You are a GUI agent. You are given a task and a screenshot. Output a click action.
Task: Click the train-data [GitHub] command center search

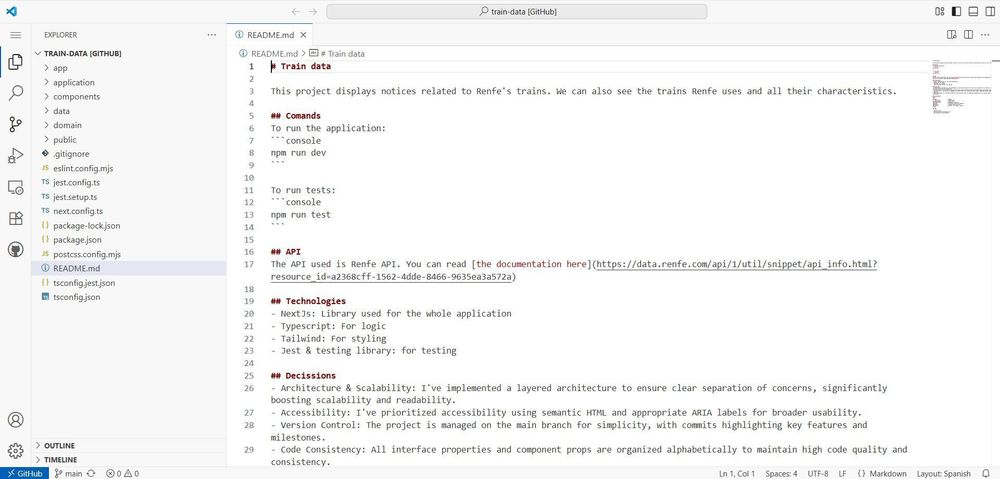tap(517, 11)
